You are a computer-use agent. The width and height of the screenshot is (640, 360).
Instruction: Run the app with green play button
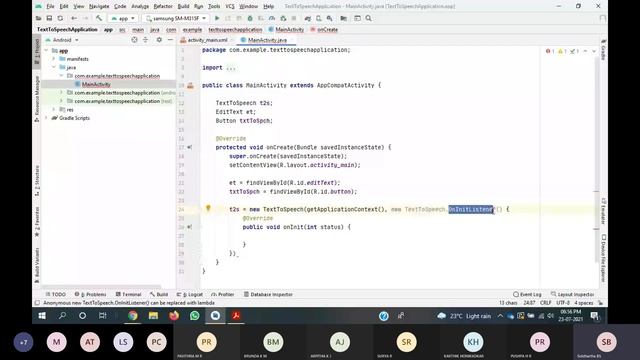pos(217,18)
